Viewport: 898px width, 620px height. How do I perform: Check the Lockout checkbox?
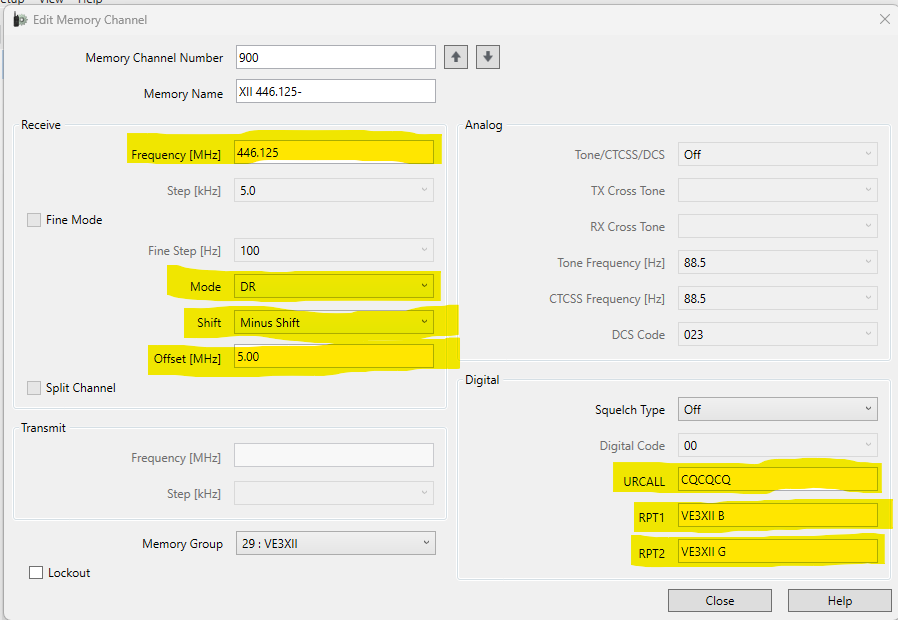[36, 573]
